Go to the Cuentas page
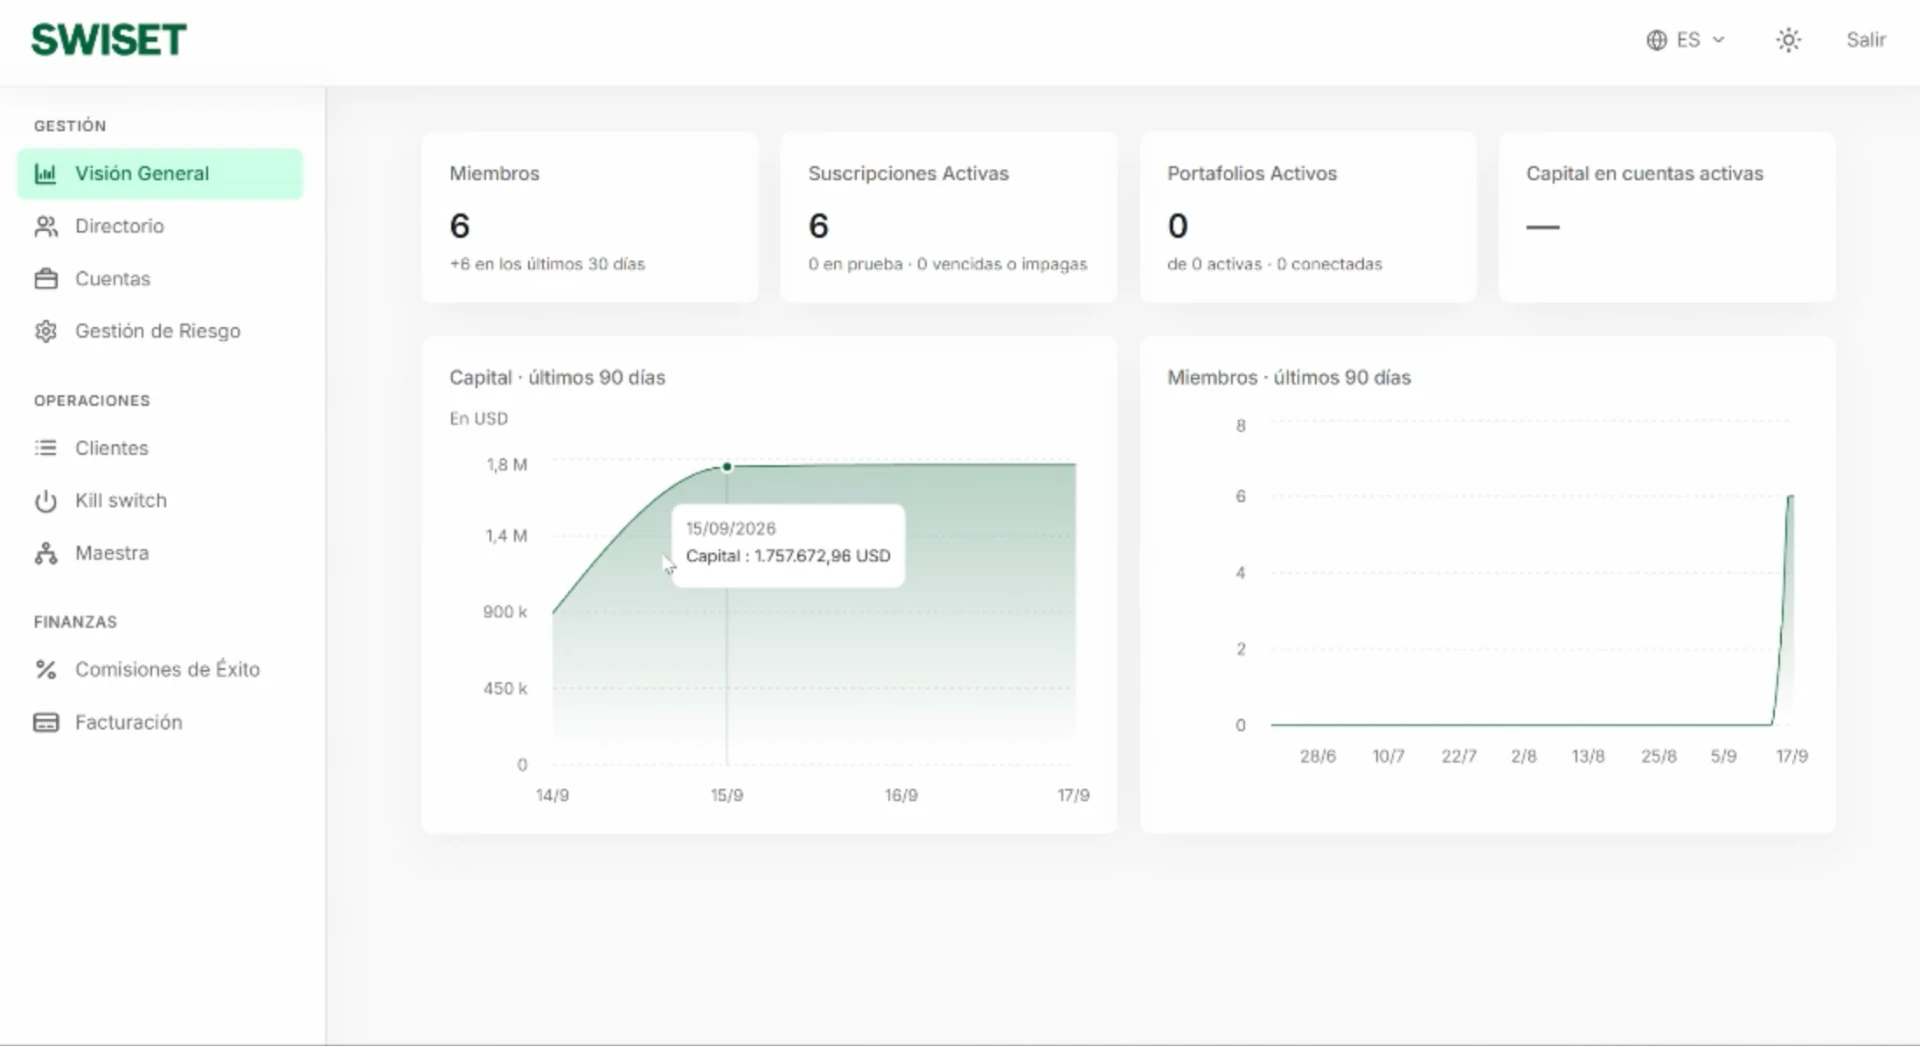 click(x=160, y=279)
